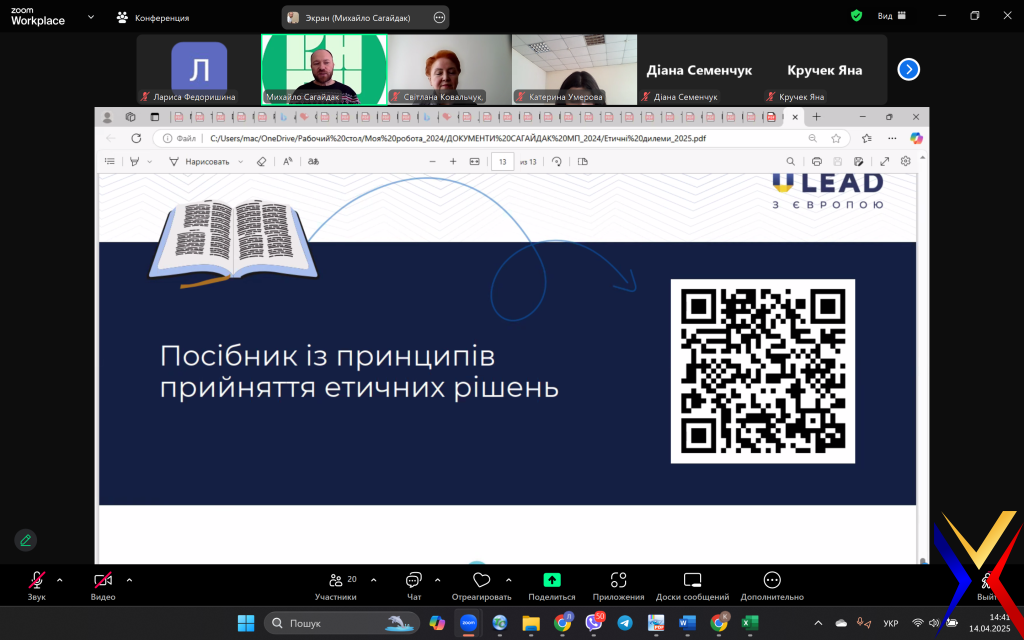Click the green Поделиться share screen button
The height and width of the screenshot is (640, 1024).
552,586
